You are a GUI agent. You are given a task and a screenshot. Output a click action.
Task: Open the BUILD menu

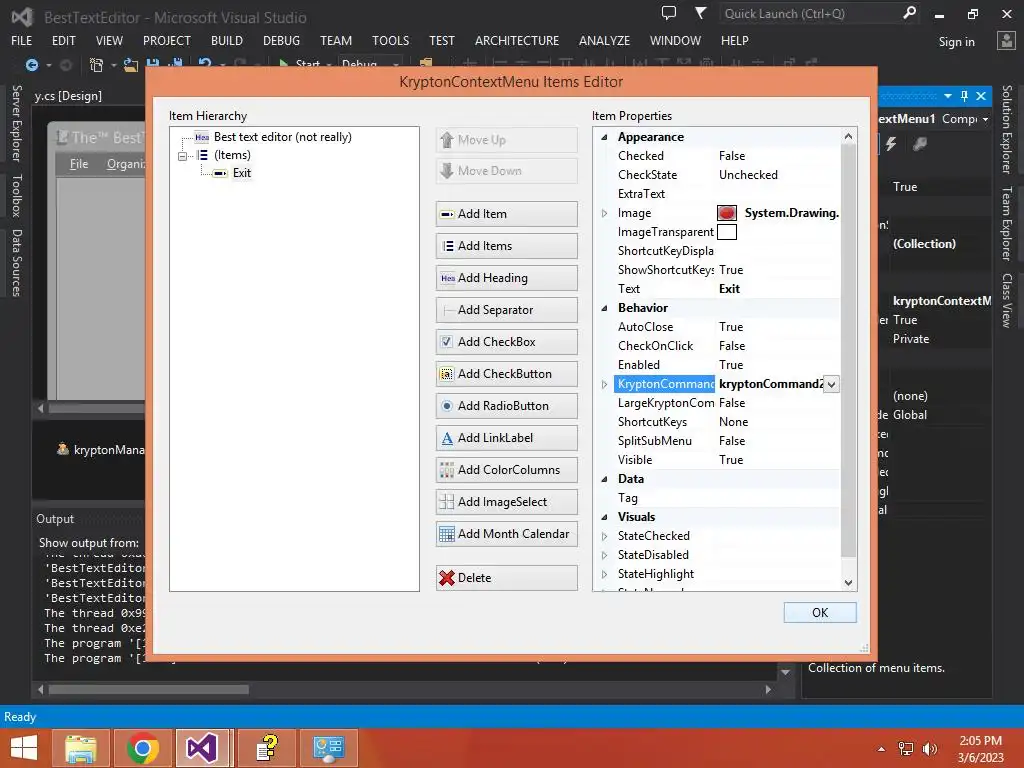click(227, 40)
